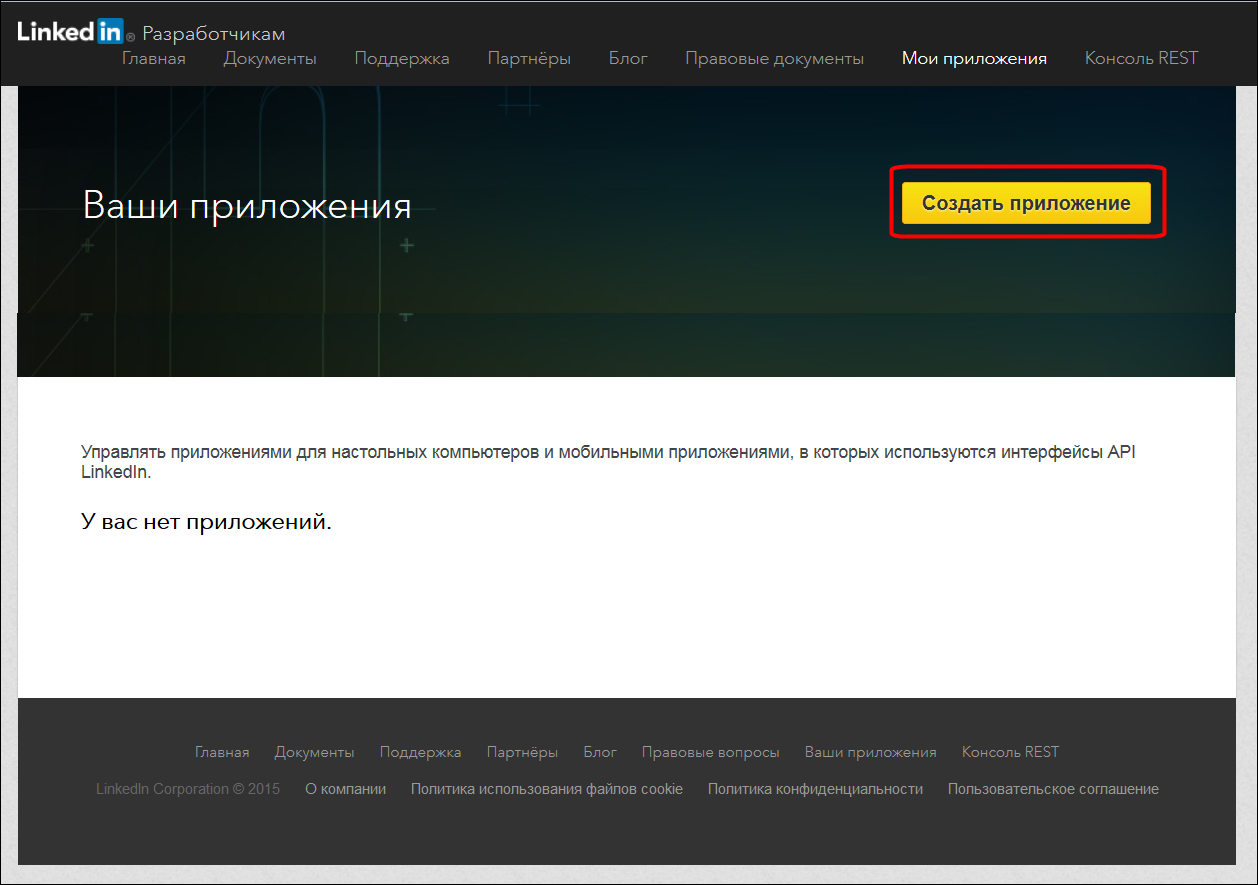Click description text about API LinkedIn

tap(608, 462)
